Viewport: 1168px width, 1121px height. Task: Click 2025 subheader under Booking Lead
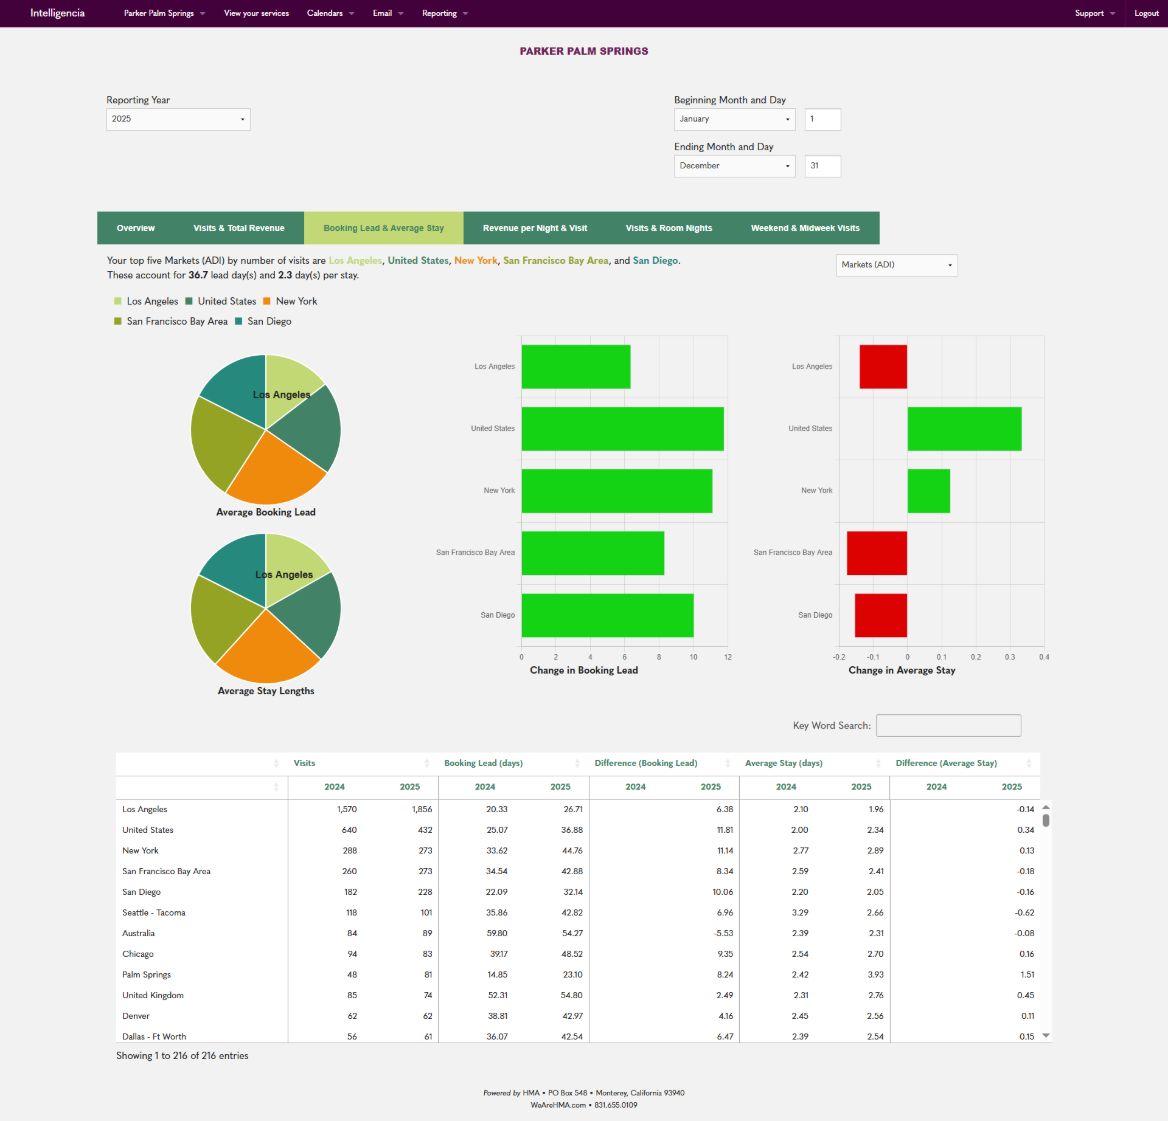click(560, 787)
